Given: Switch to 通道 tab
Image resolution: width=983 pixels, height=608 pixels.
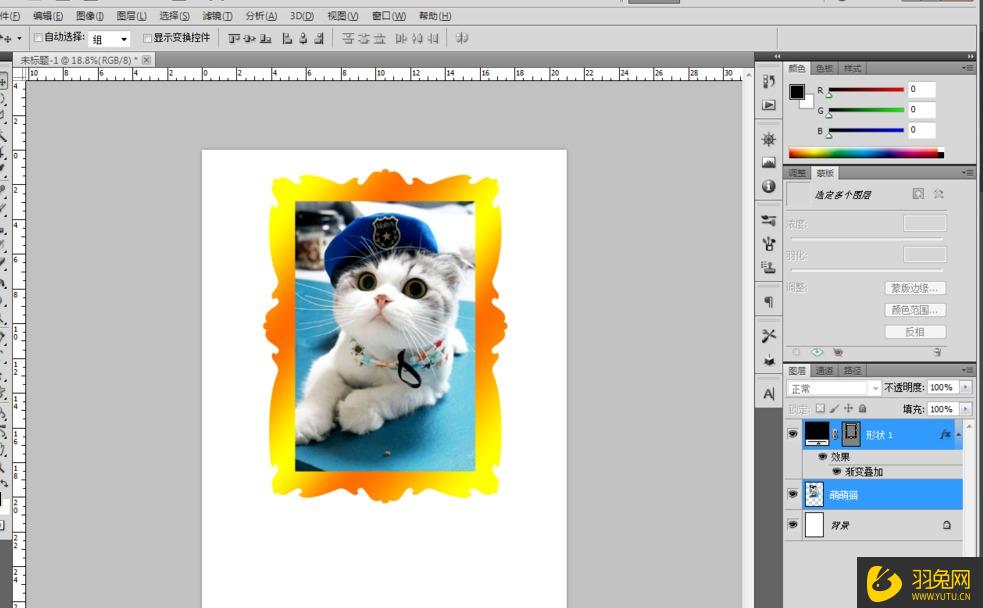Looking at the screenshot, I should coord(824,370).
